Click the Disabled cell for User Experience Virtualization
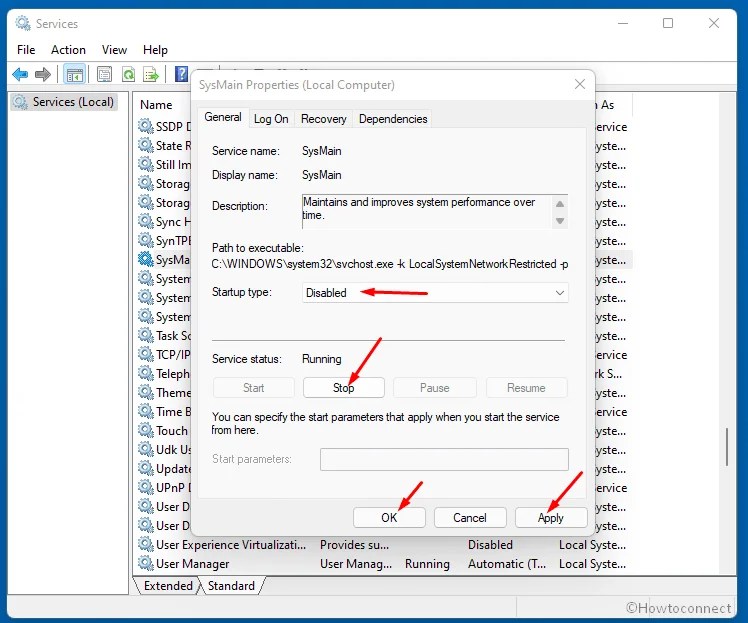 [x=490, y=545]
